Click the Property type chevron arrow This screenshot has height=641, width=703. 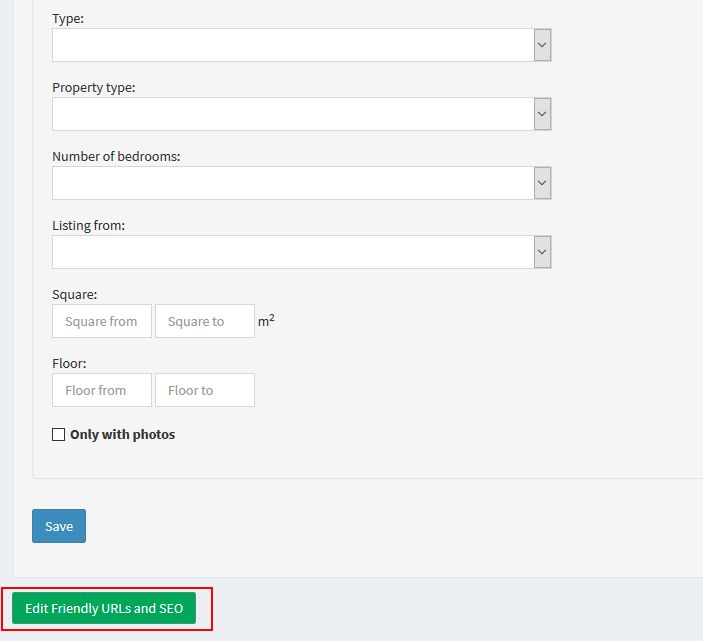[x=542, y=114]
